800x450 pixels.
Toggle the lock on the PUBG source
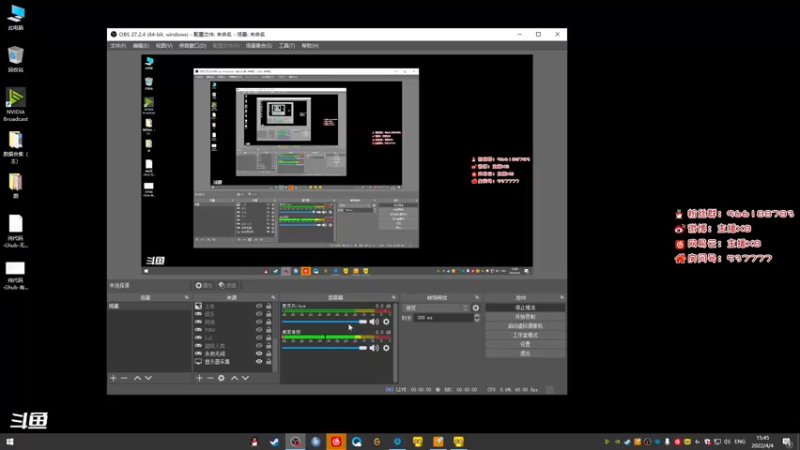[x=268, y=330]
